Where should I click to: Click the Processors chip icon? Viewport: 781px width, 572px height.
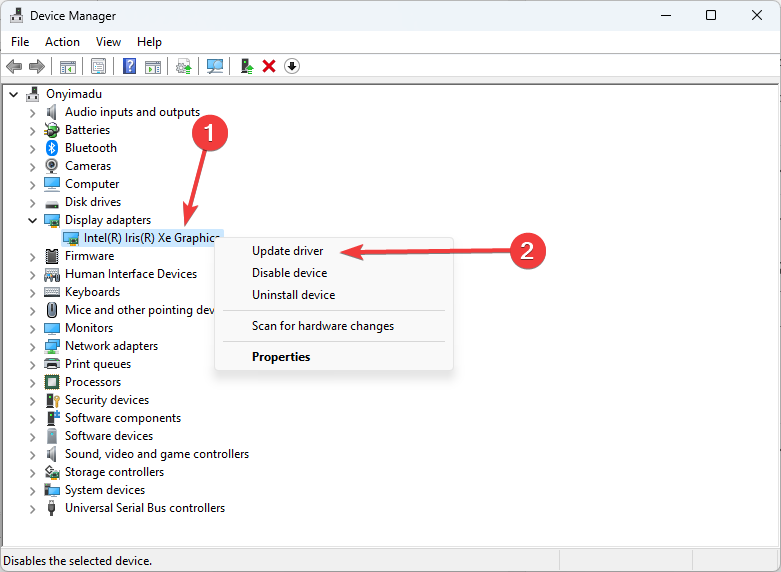click(52, 382)
